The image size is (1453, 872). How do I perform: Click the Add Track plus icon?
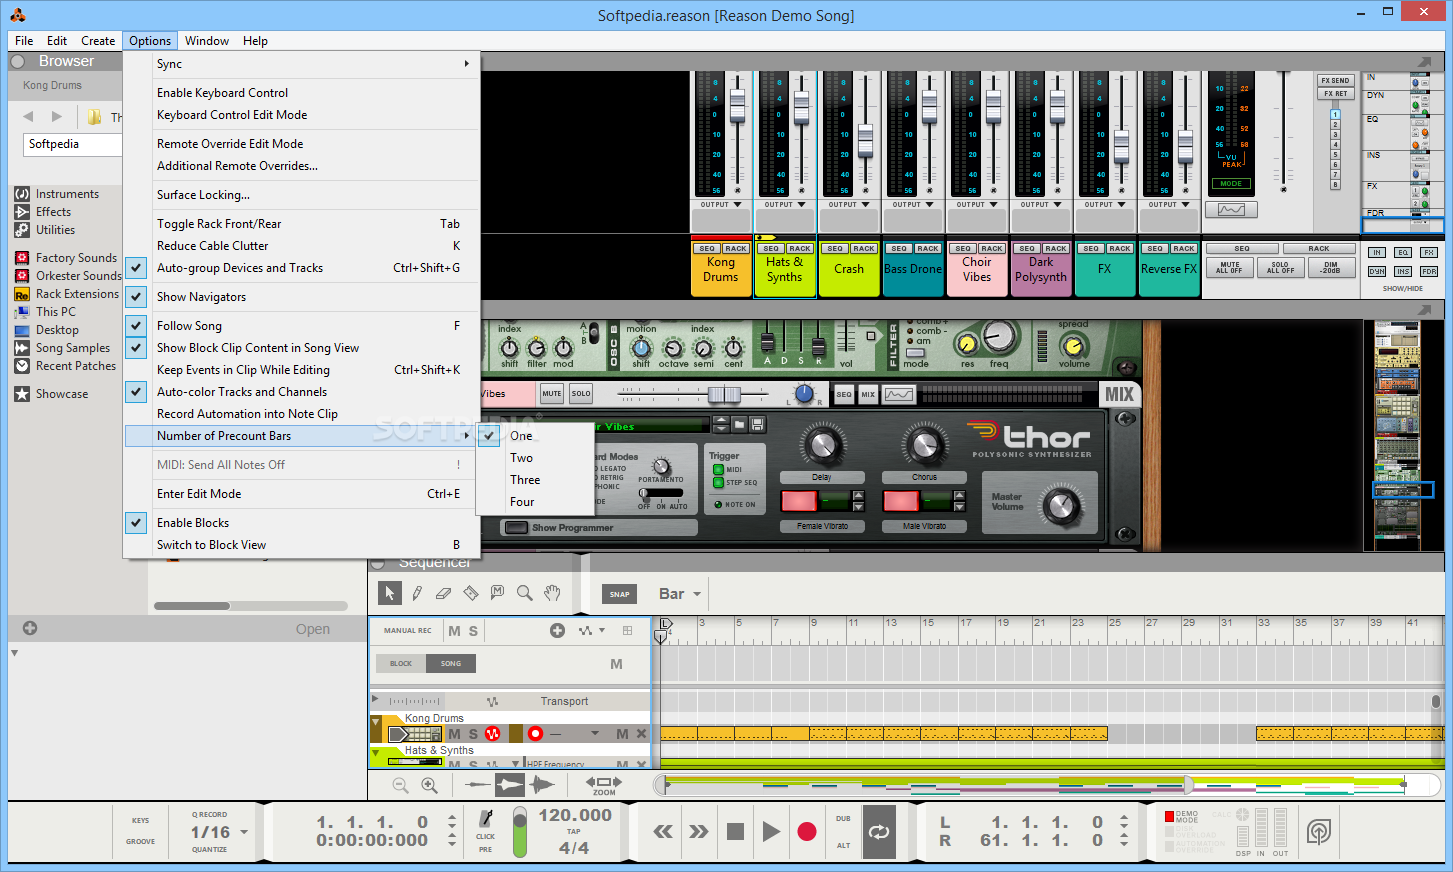557,630
